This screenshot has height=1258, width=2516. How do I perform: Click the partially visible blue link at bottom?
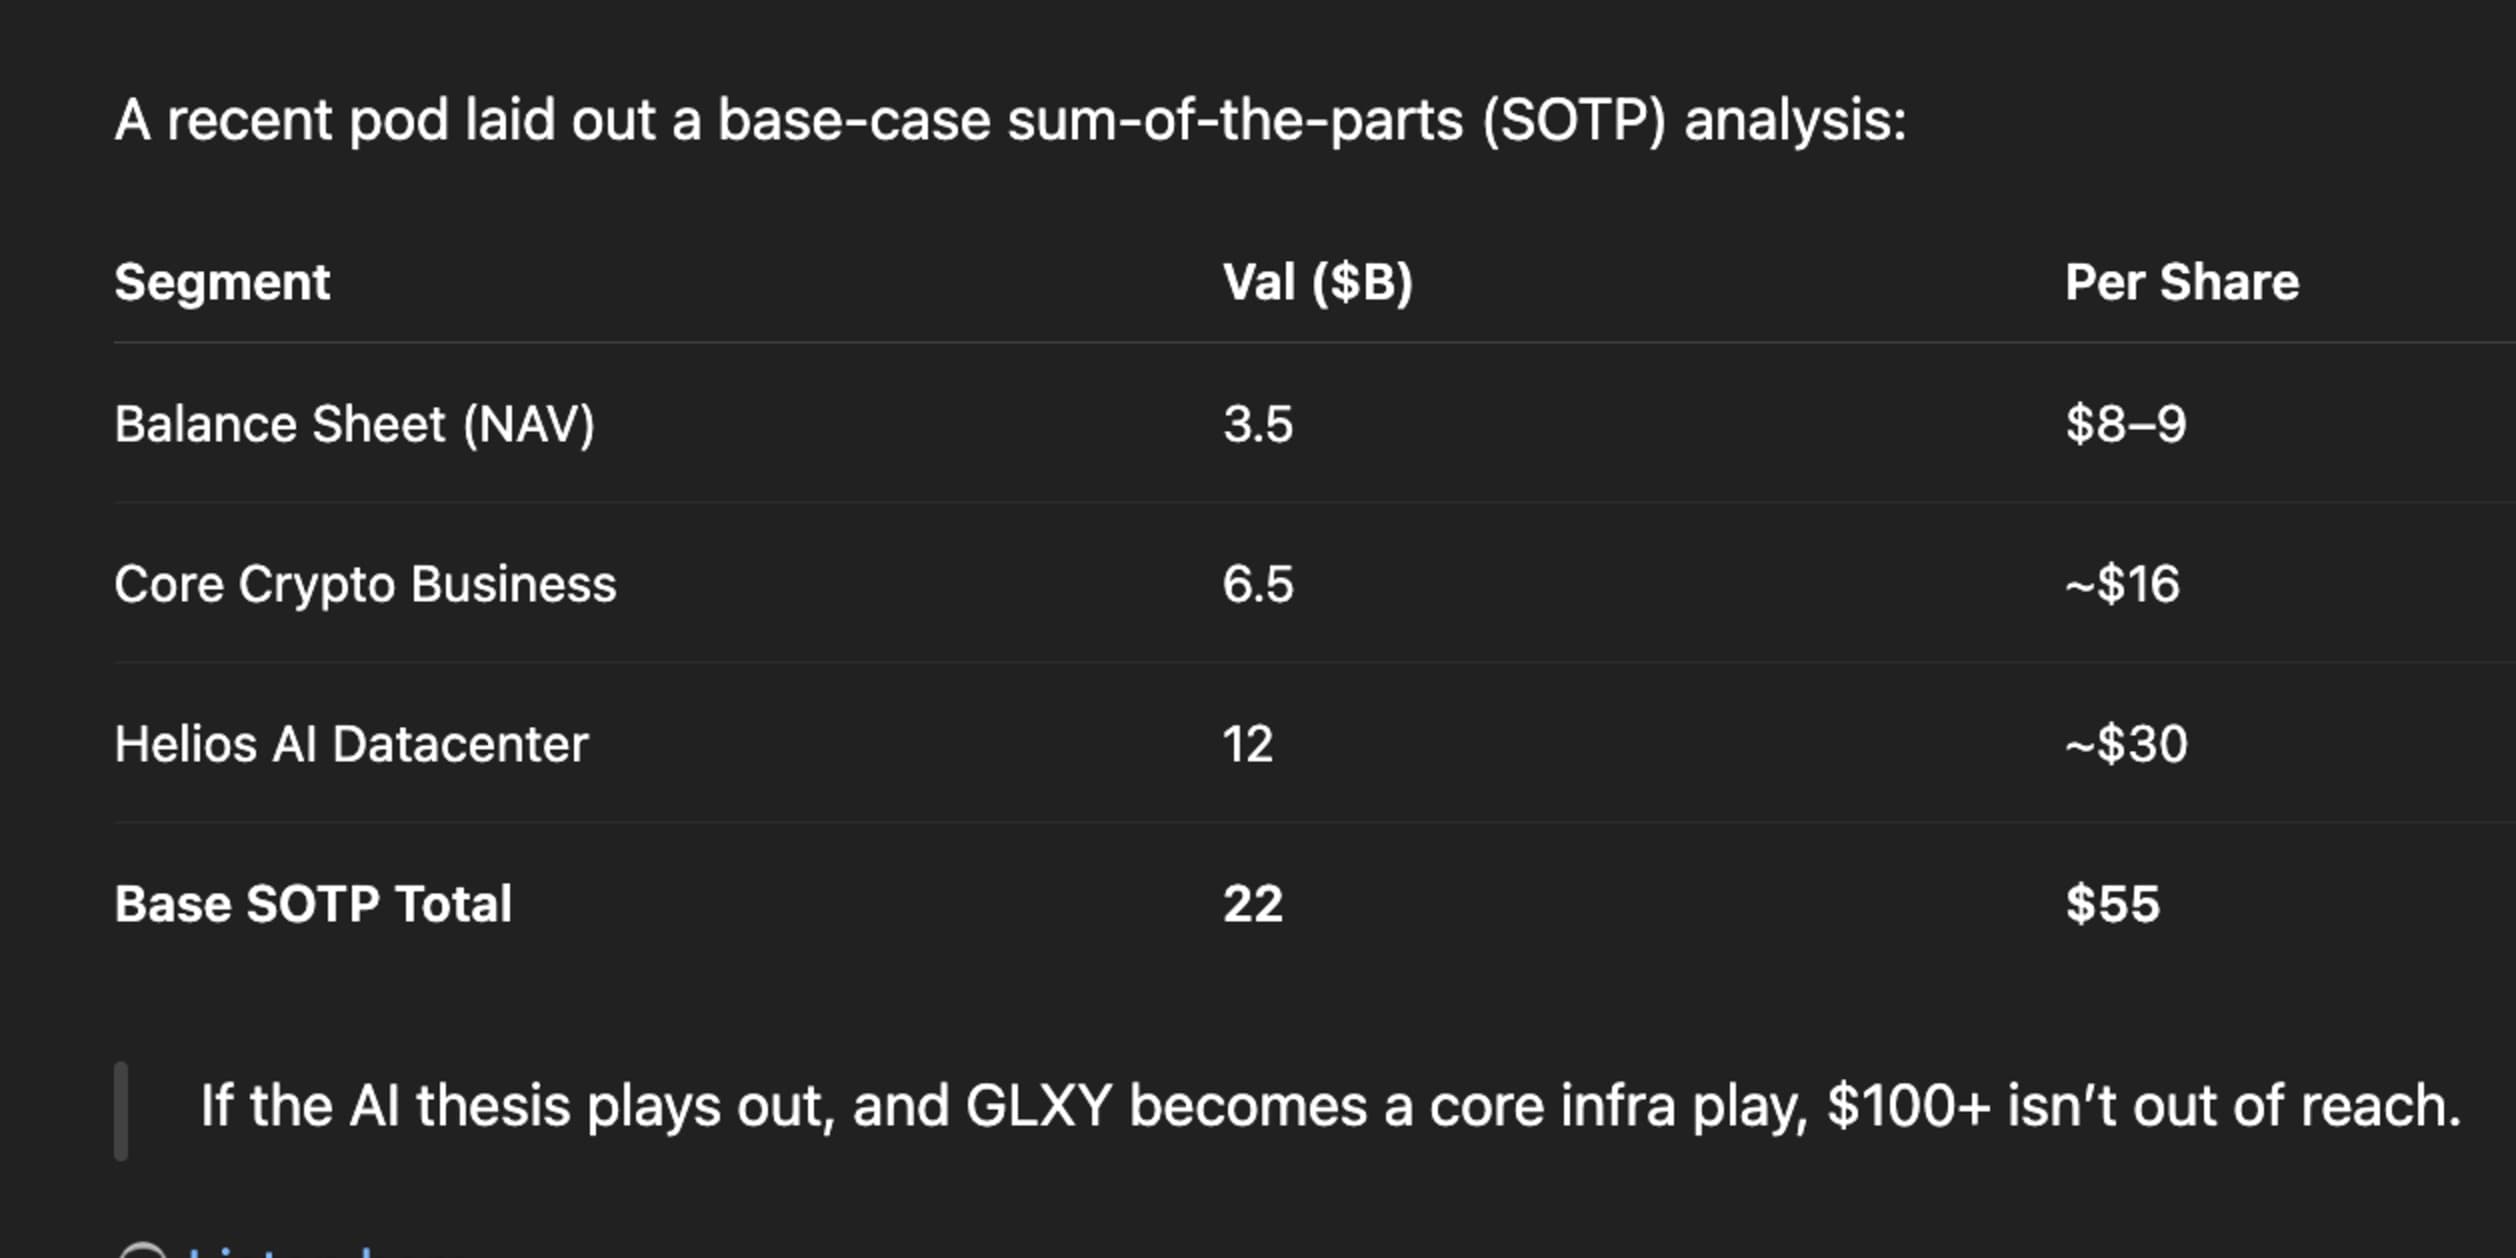[x=280, y=1251]
